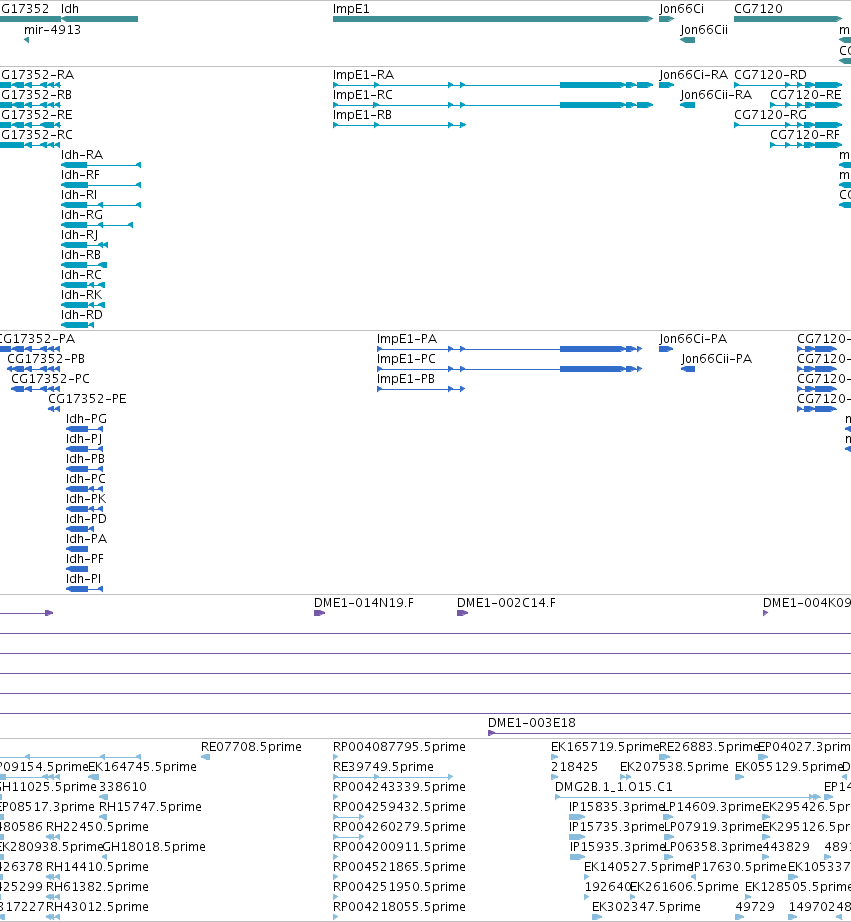Click protein Jon66Cii-PA label
Viewport: 851px width, 922px height.
pyautogui.click(x=717, y=359)
